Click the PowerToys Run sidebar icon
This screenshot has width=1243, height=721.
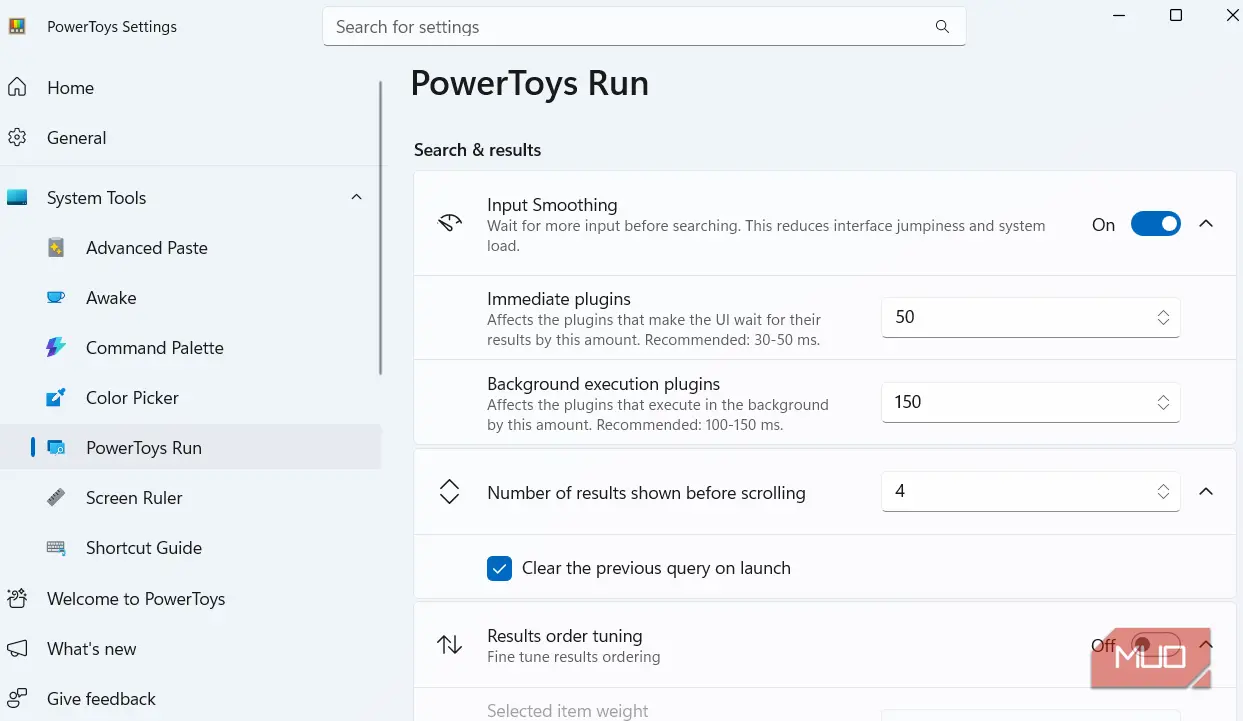[56, 448]
